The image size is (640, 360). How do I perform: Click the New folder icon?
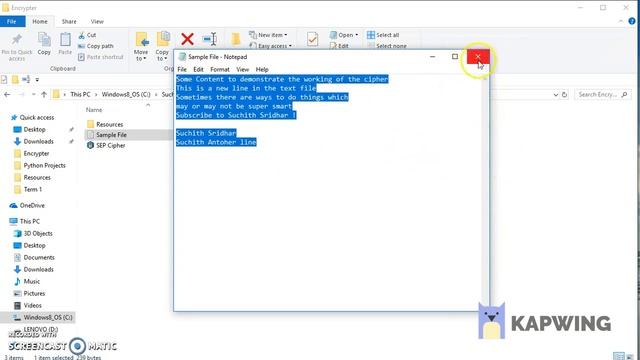point(236,39)
